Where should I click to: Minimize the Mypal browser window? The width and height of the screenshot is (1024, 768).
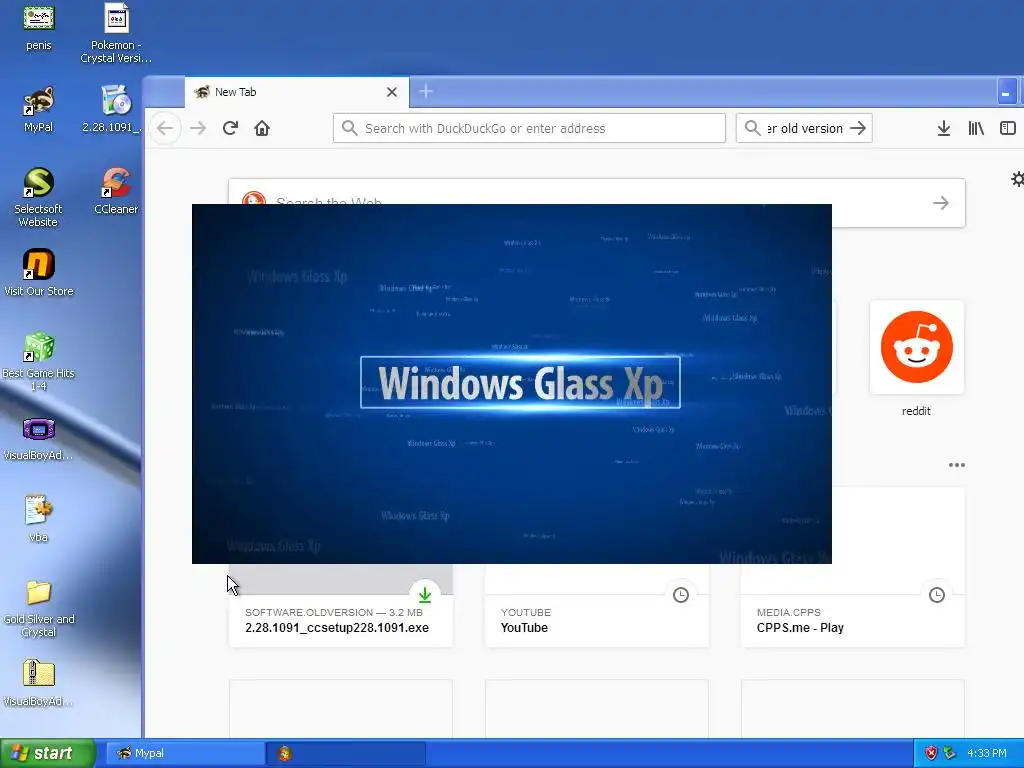[1006, 91]
